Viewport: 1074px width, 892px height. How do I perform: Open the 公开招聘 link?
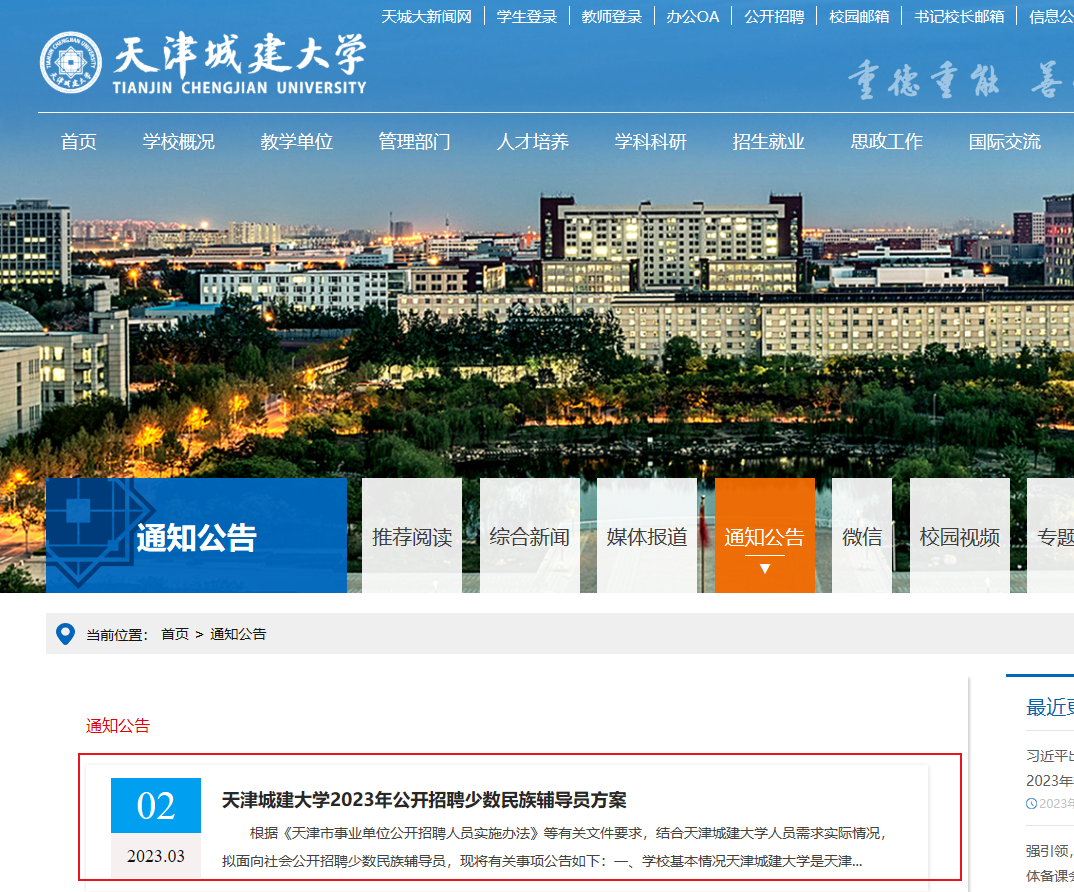(x=774, y=16)
